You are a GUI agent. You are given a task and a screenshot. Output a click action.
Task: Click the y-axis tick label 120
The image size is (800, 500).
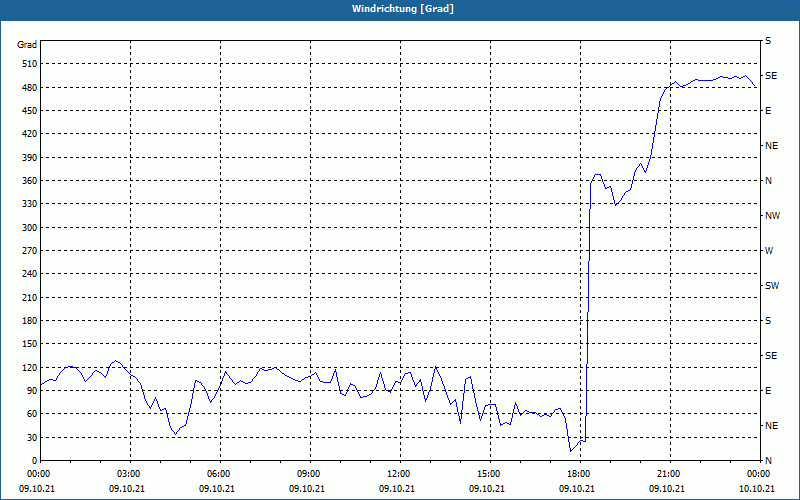coord(30,367)
